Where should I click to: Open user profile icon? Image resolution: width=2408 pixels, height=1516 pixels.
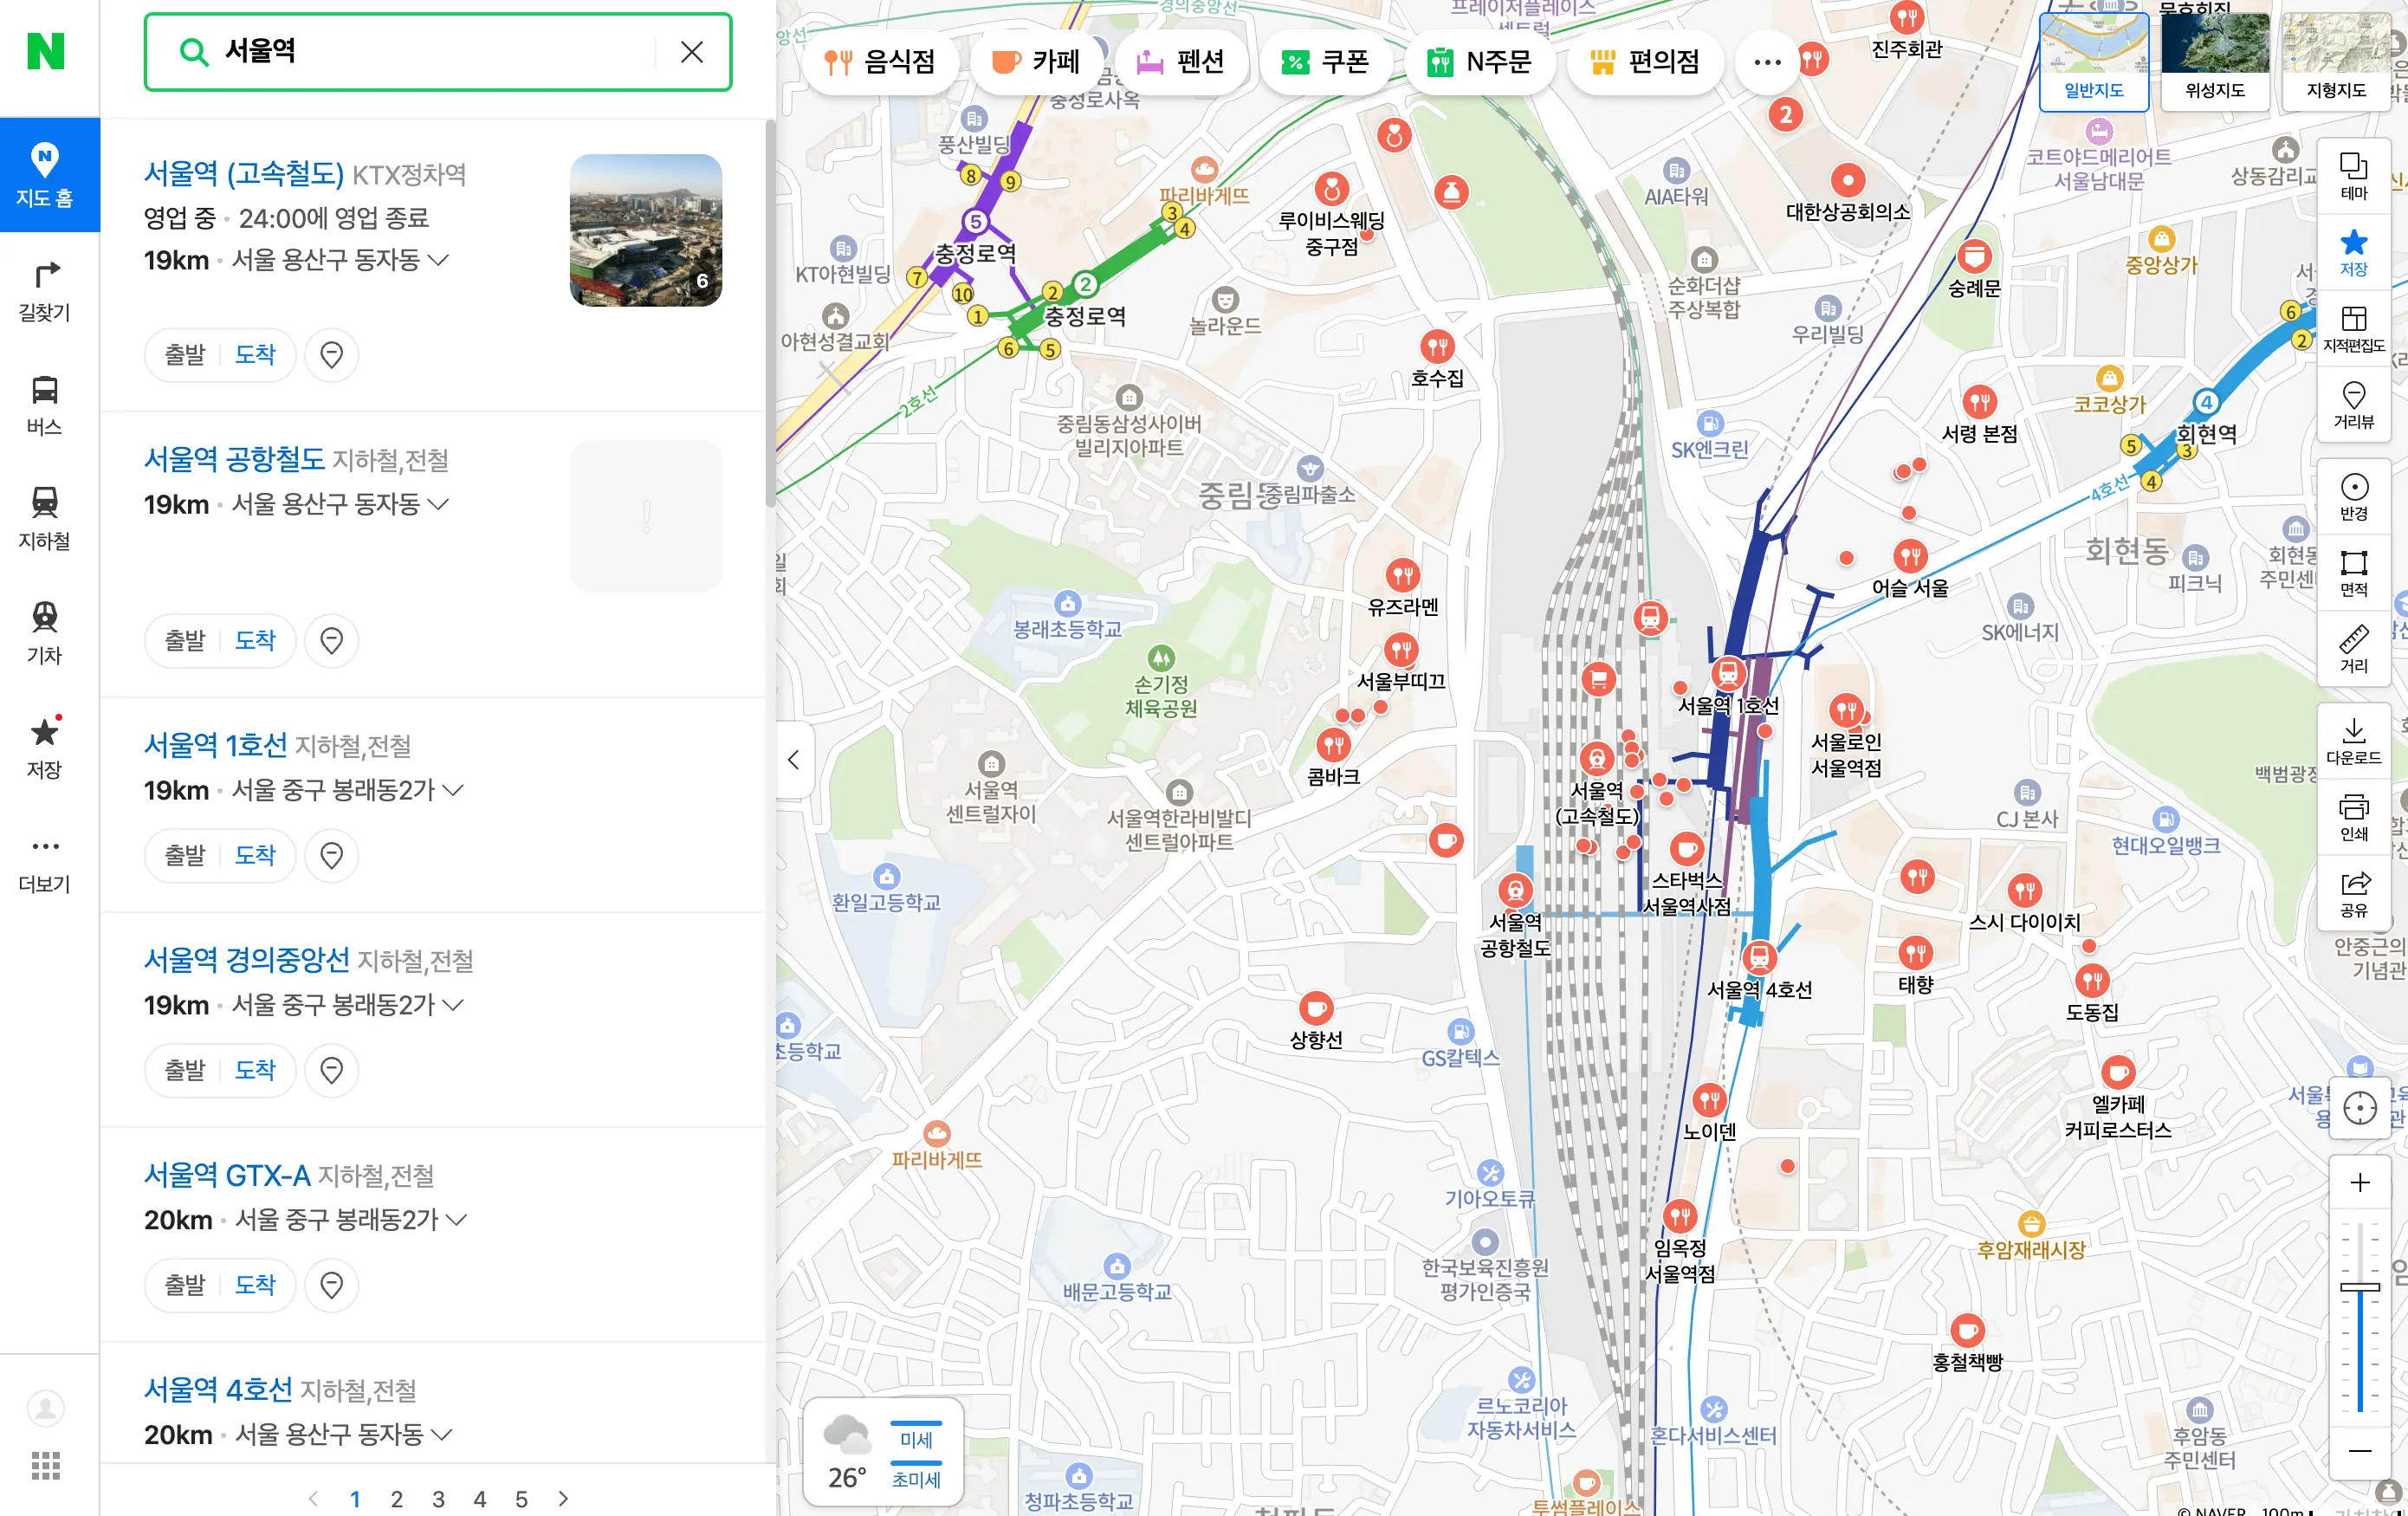point(46,1408)
